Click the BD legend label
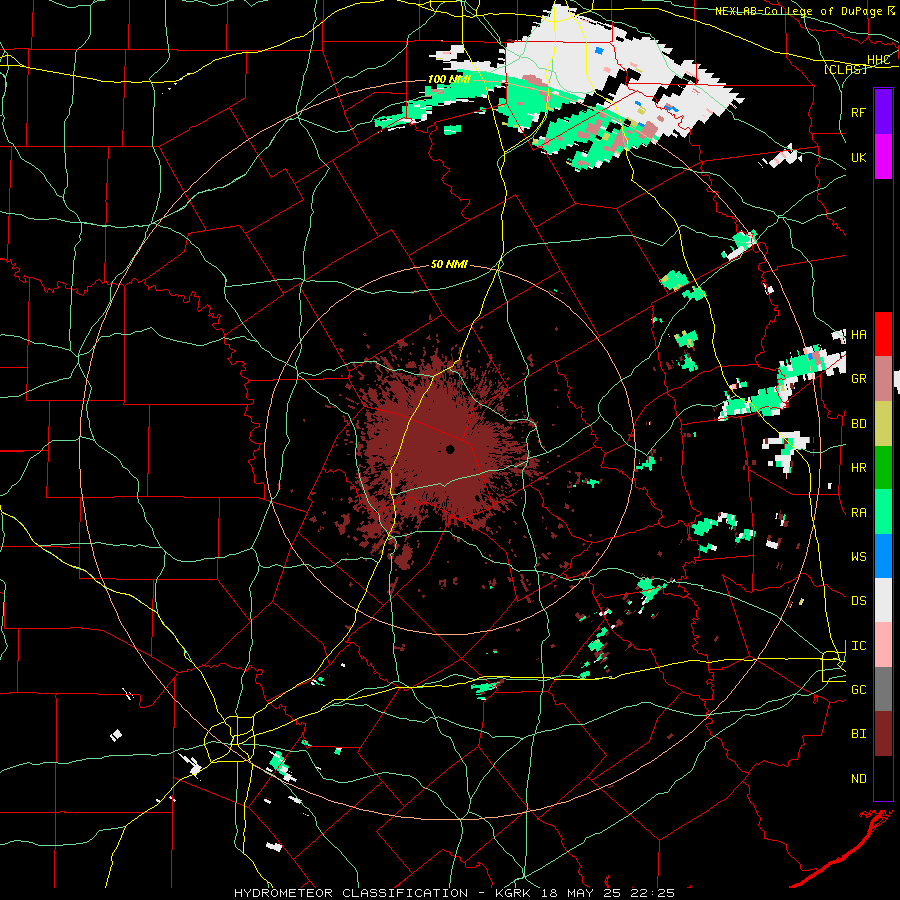 [x=858, y=424]
